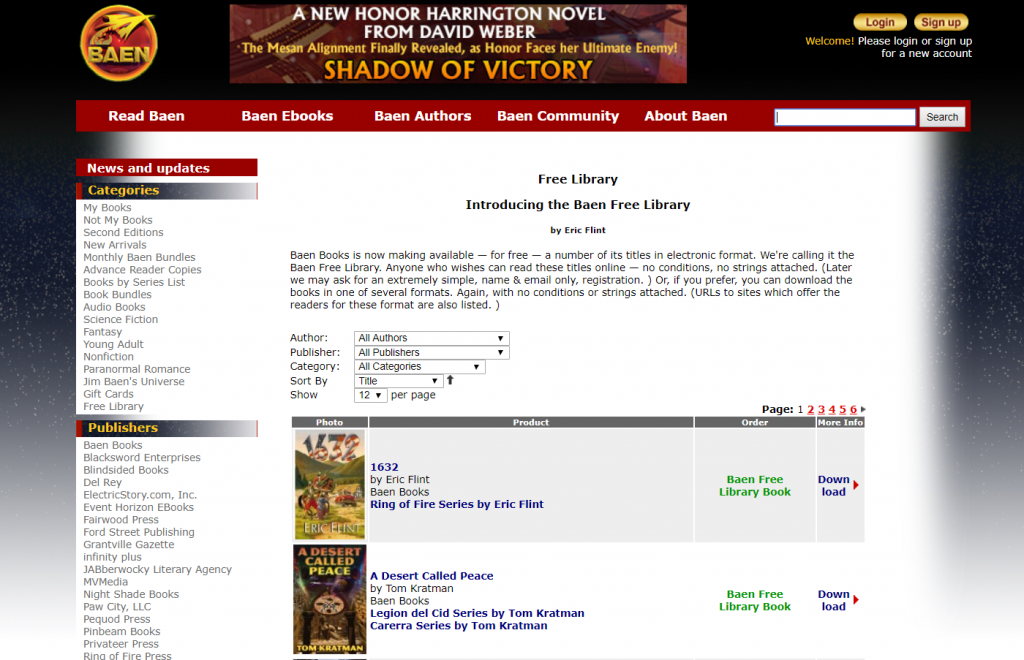1024x660 pixels.
Task: Select Blacksword Enterprises publisher
Action: [x=142, y=458]
